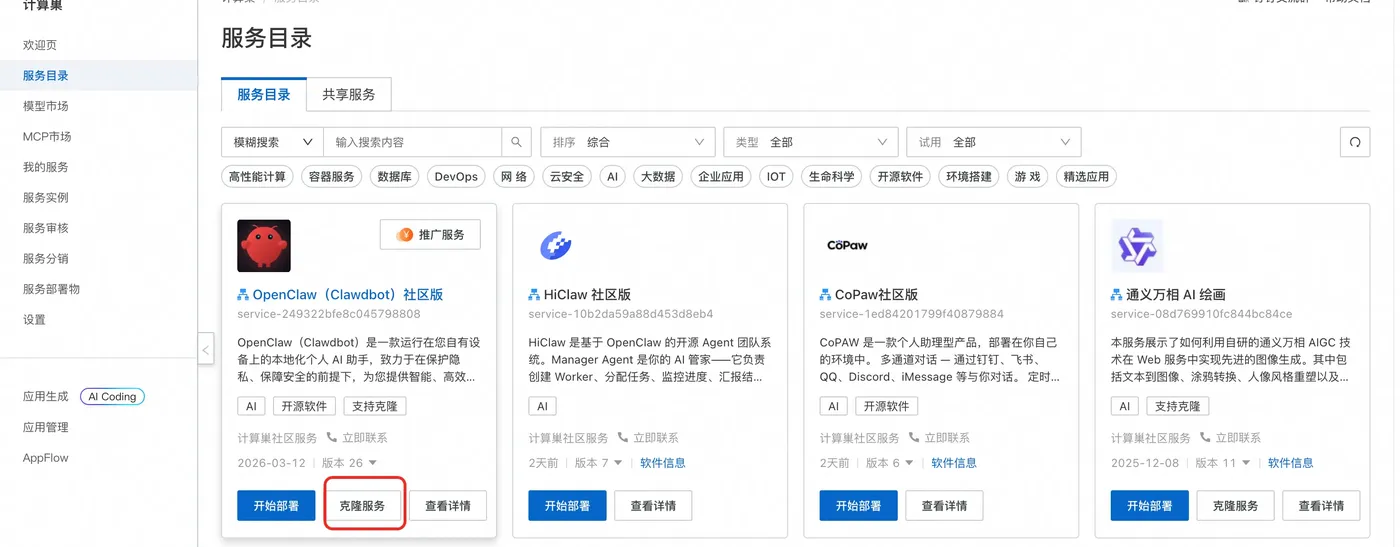Screen dimensions: 1400x547
Task: Open 我的服务 in the sidebar
Action: point(46,167)
